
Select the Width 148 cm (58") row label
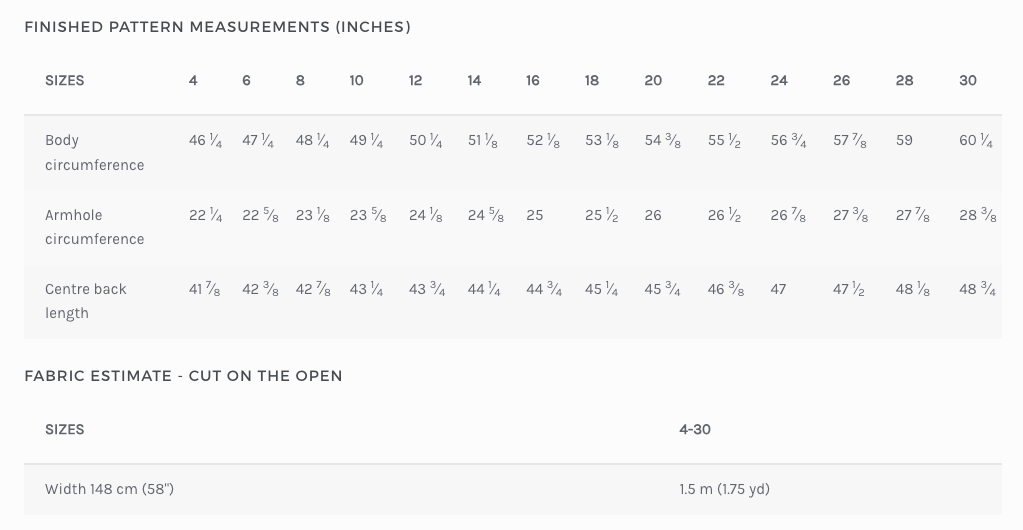coord(109,489)
